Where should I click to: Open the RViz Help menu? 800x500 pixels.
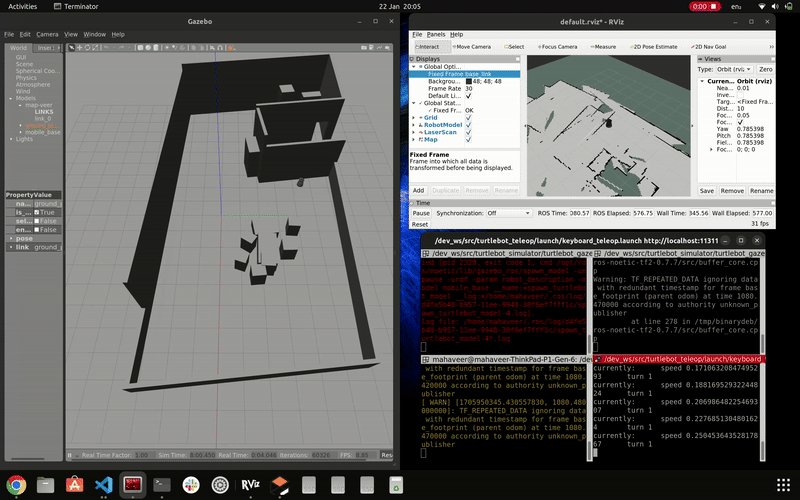pyautogui.click(x=457, y=34)
